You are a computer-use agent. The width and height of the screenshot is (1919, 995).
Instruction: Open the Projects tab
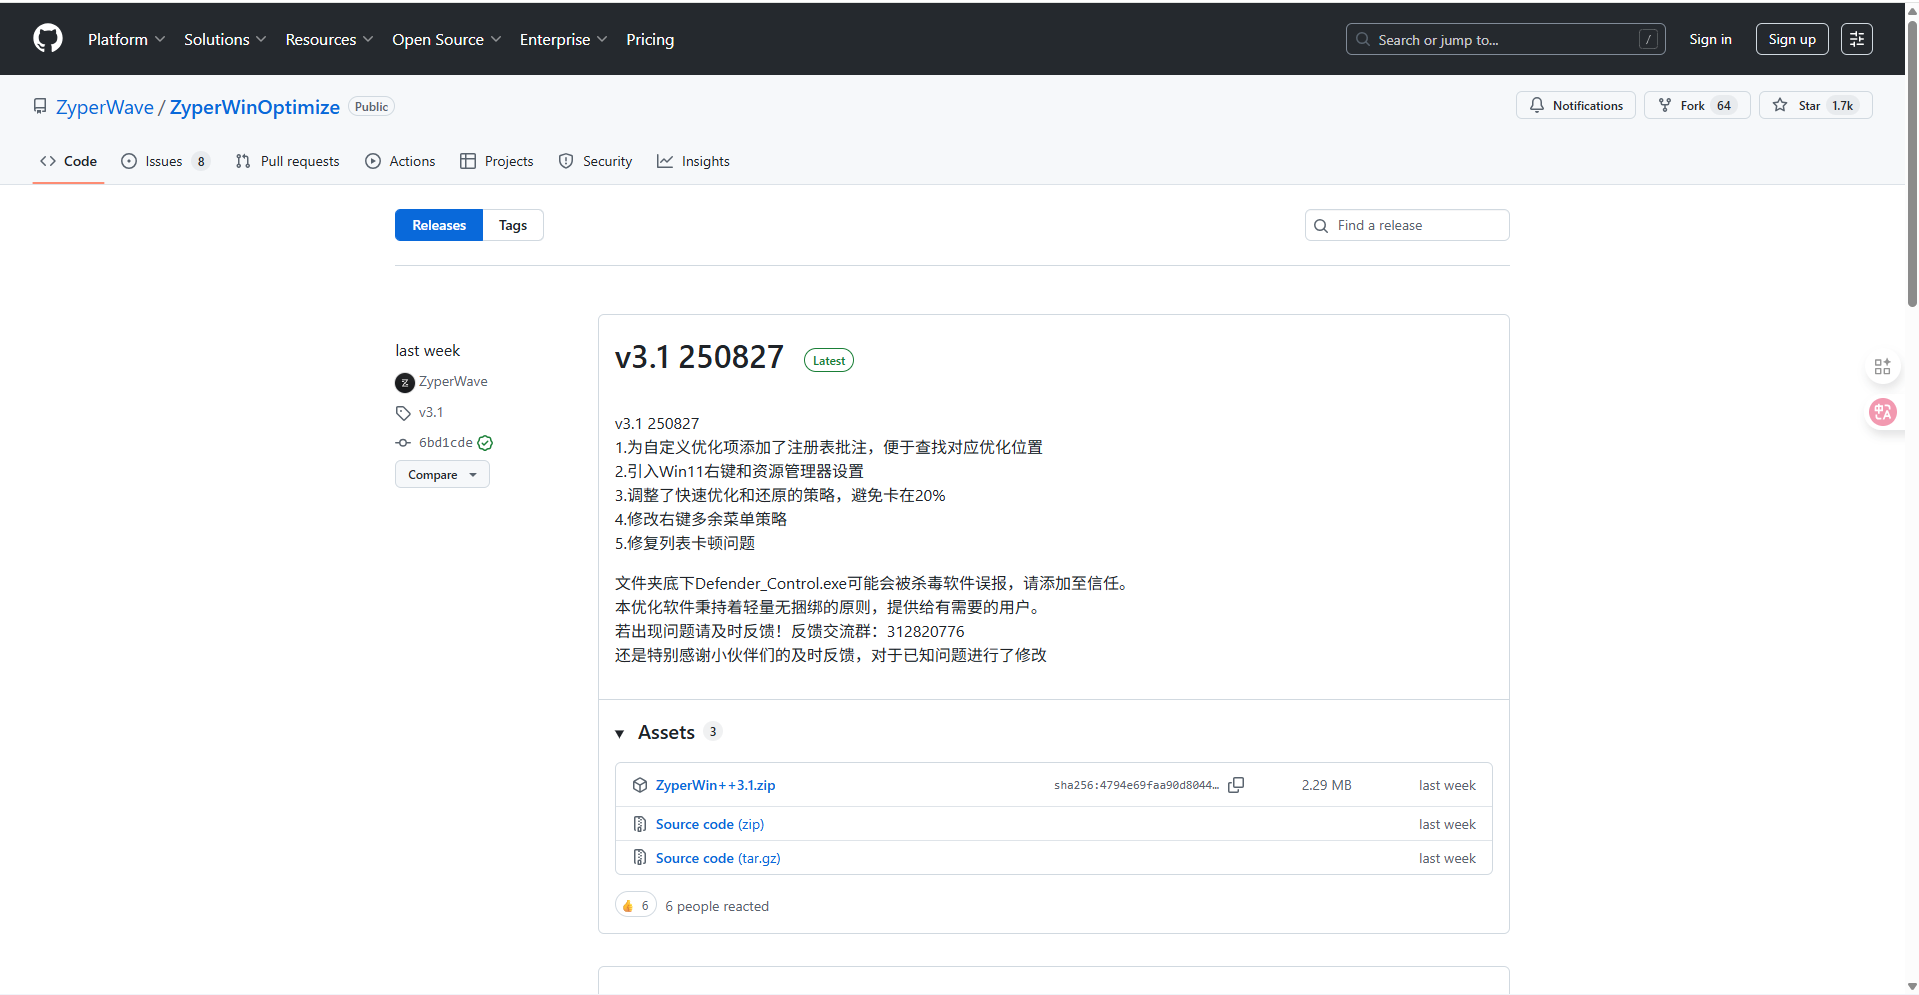[x=496, y=161]
